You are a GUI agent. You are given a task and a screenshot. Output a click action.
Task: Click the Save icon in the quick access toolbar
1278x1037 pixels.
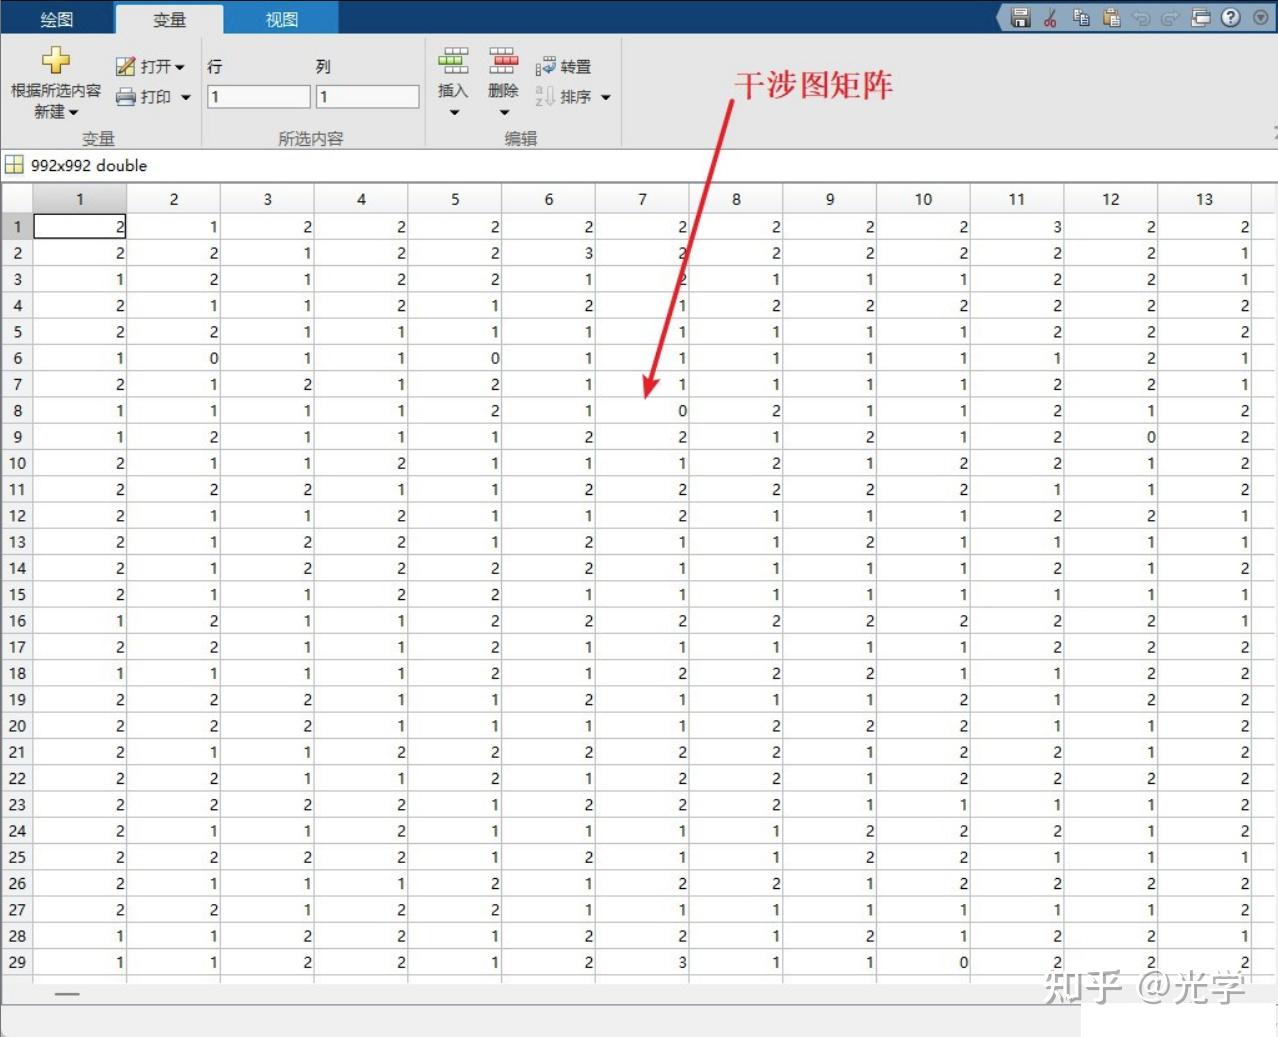click(x=1020, y=18)
